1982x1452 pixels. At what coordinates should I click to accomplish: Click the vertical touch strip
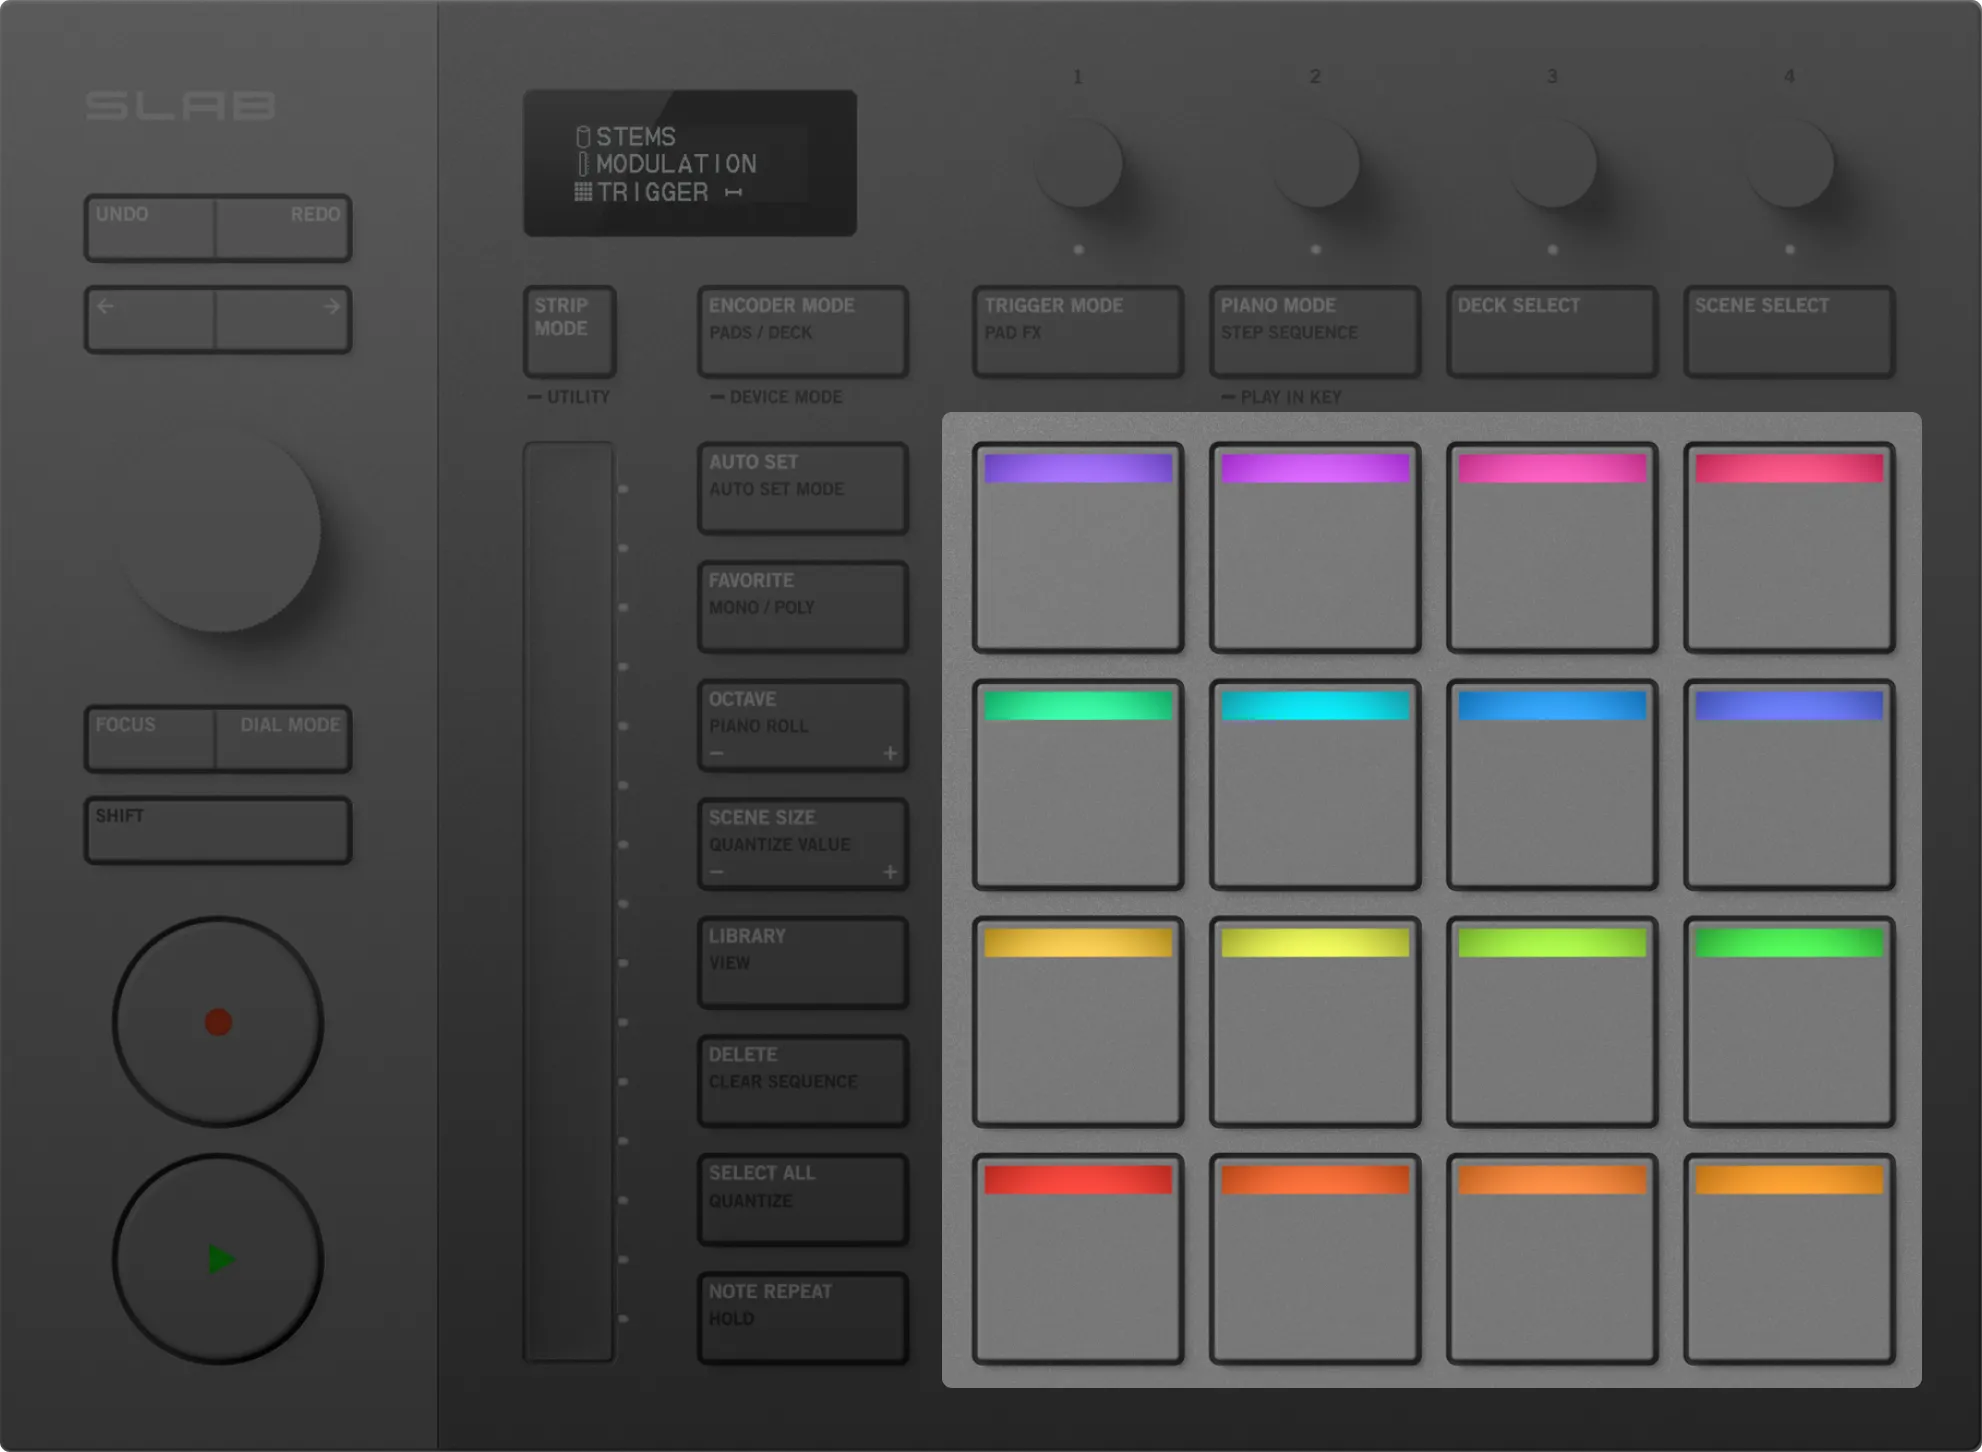(568, 900)
